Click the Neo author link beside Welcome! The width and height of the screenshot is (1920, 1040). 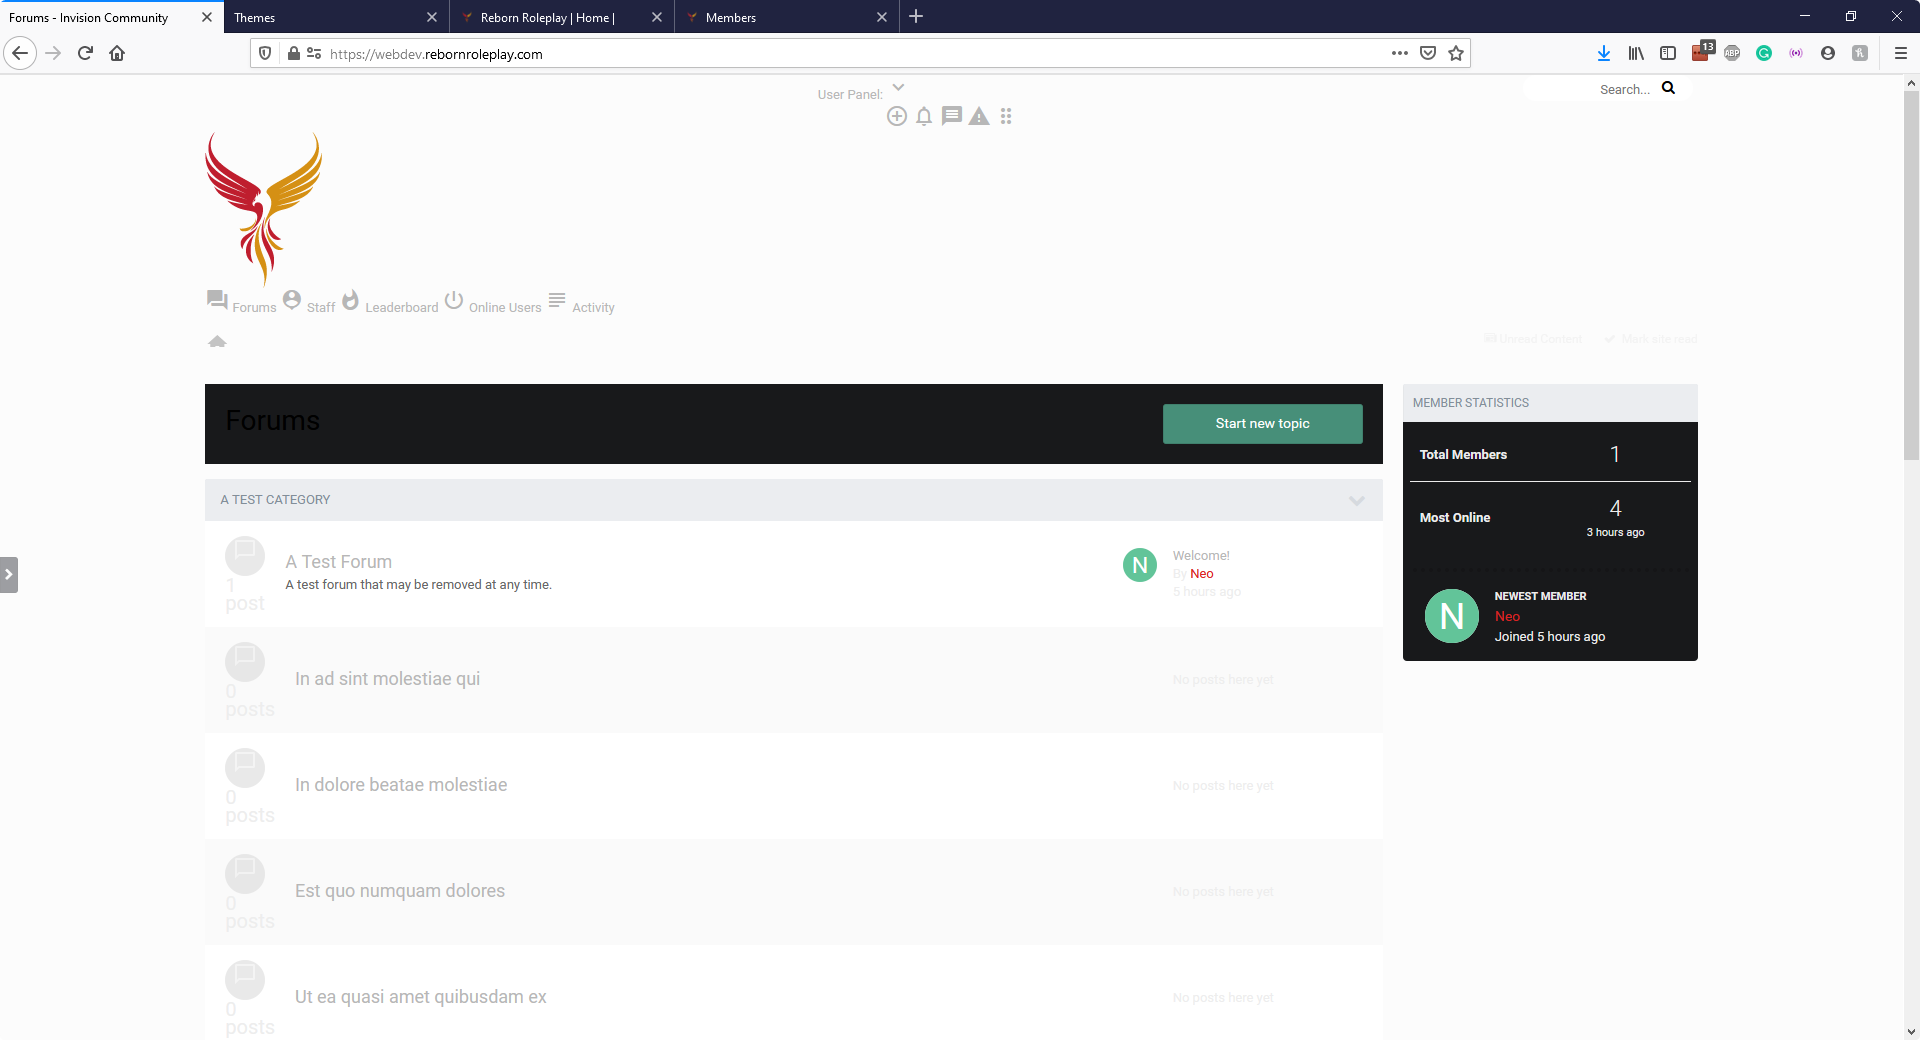point(1201,573)
